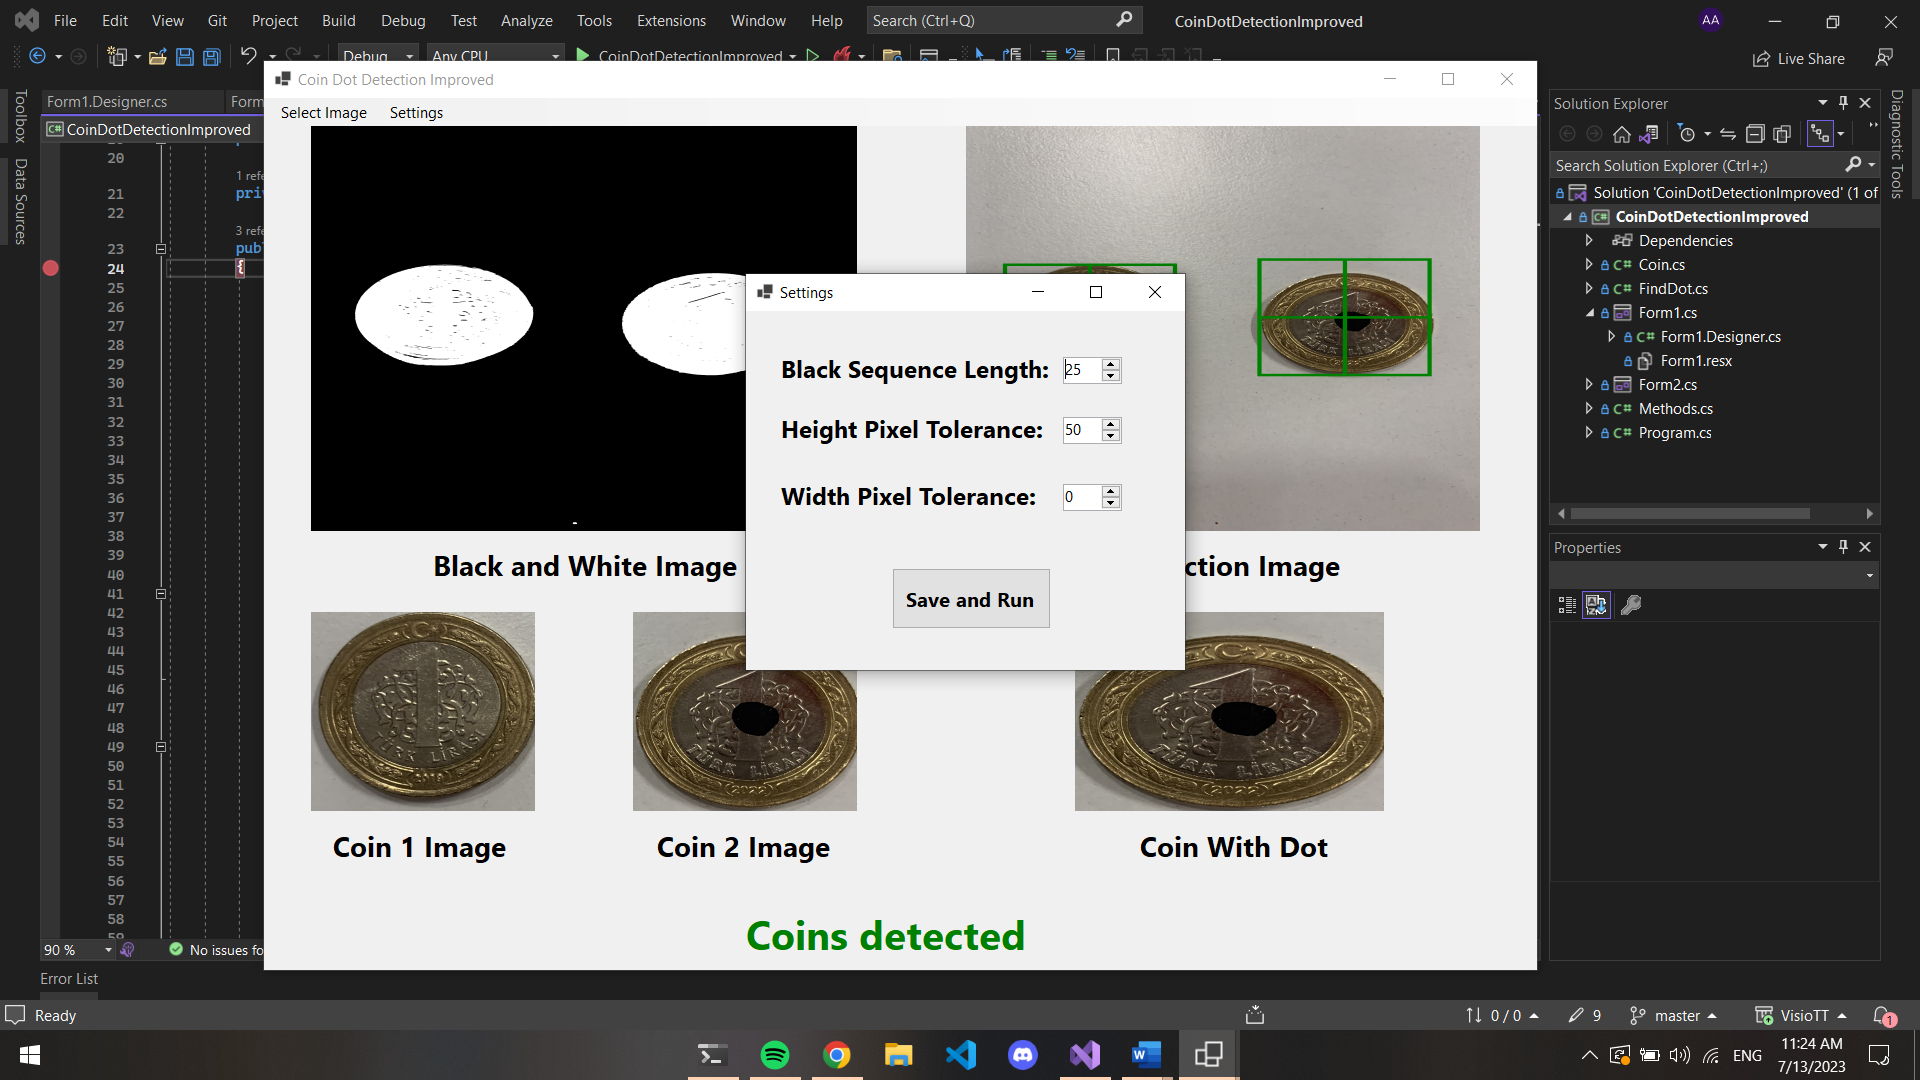Increase Height Pixel Tolerance with up arrow
The image size is (1920, 1080).
1111,424
